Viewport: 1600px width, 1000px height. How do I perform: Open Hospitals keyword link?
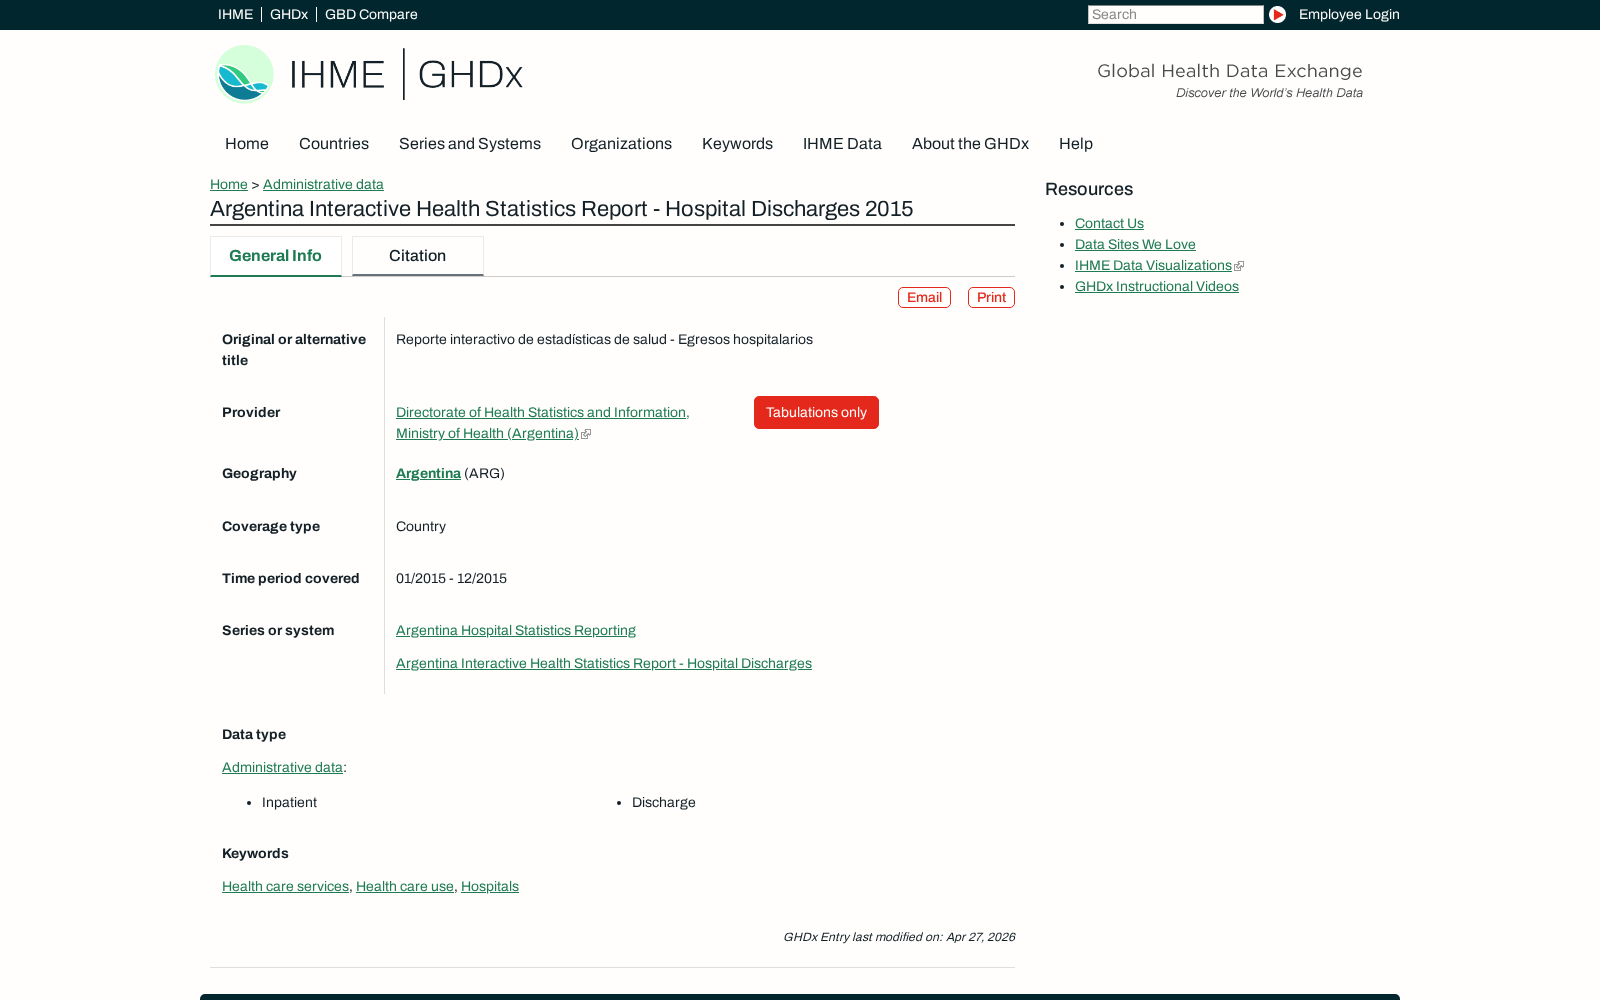point(490,887)
